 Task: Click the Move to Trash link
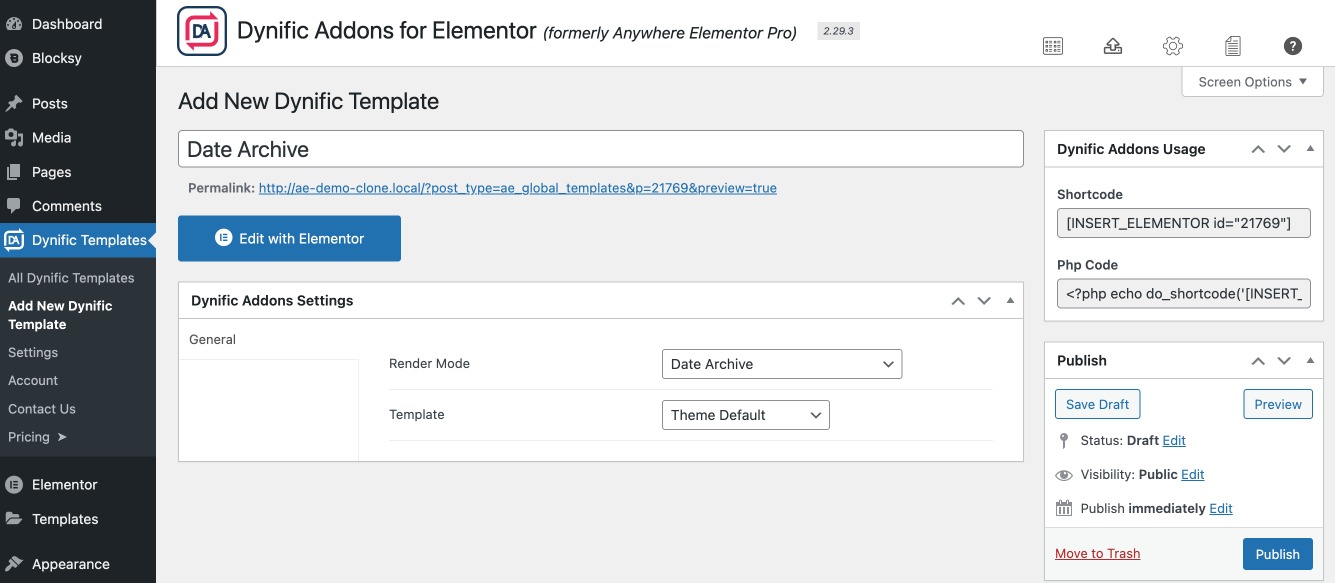coord(1097,554)
